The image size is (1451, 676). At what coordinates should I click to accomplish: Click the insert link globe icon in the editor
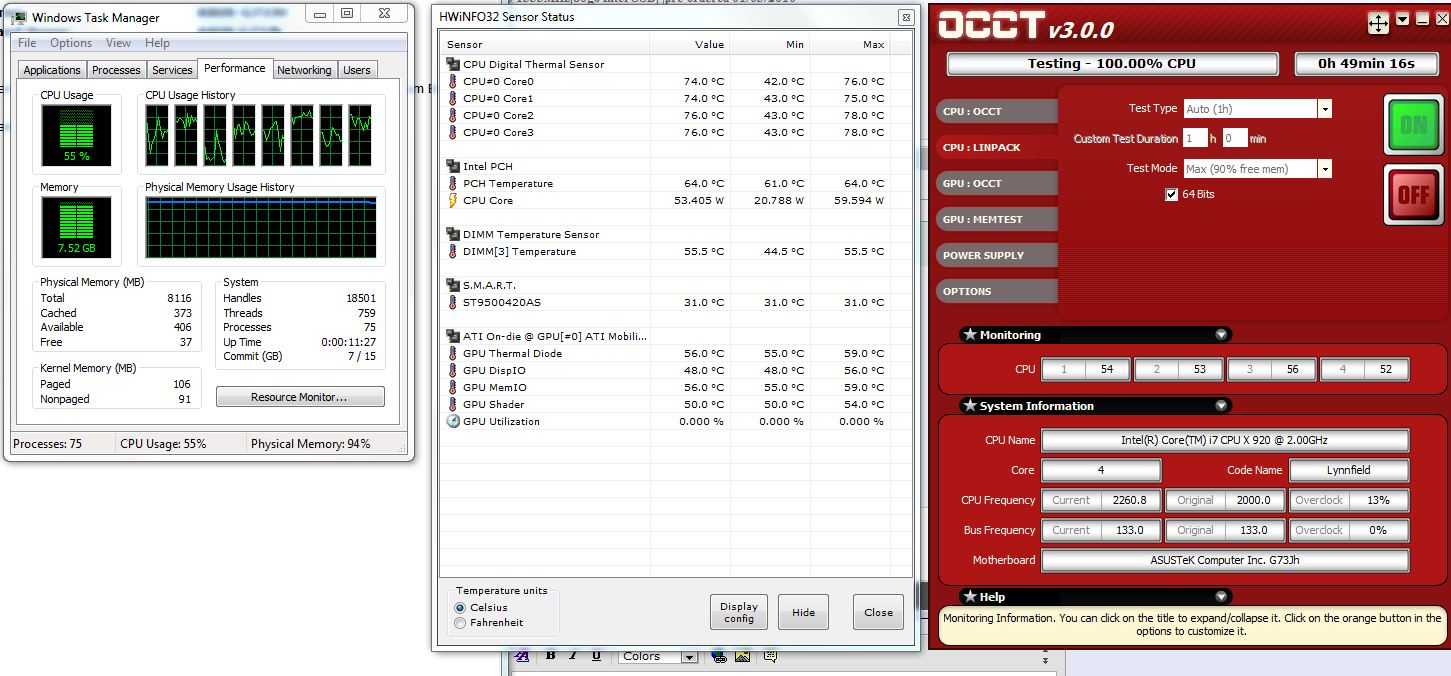(718, 656)
